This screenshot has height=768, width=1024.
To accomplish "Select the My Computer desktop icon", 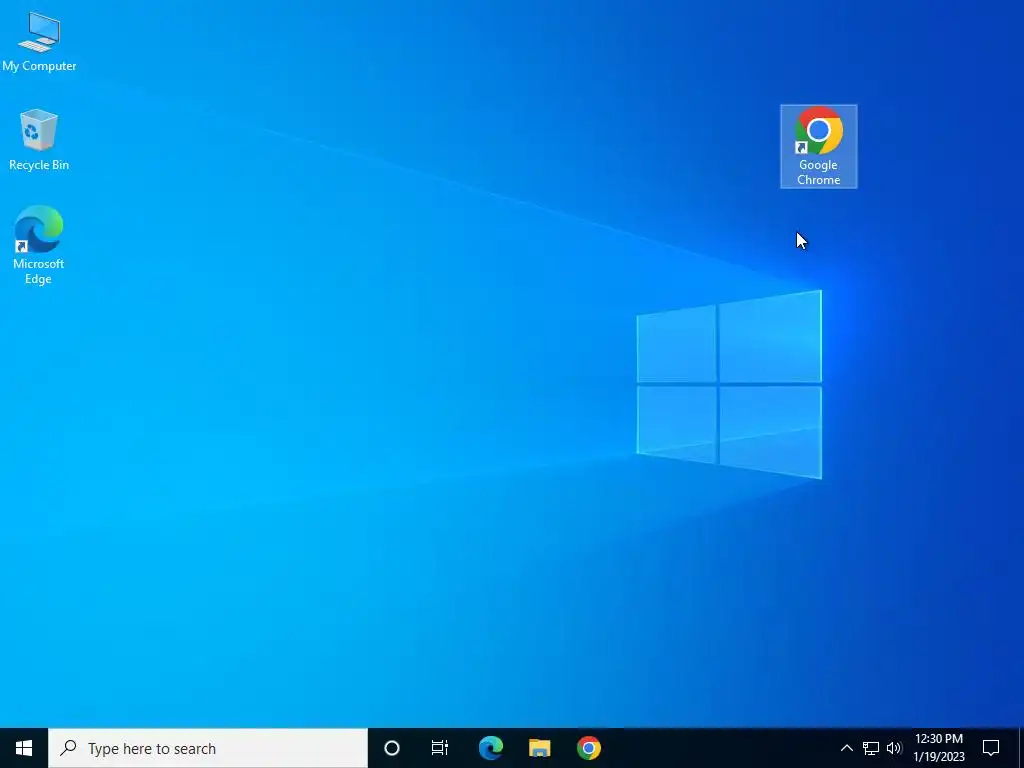I will 39,42.
